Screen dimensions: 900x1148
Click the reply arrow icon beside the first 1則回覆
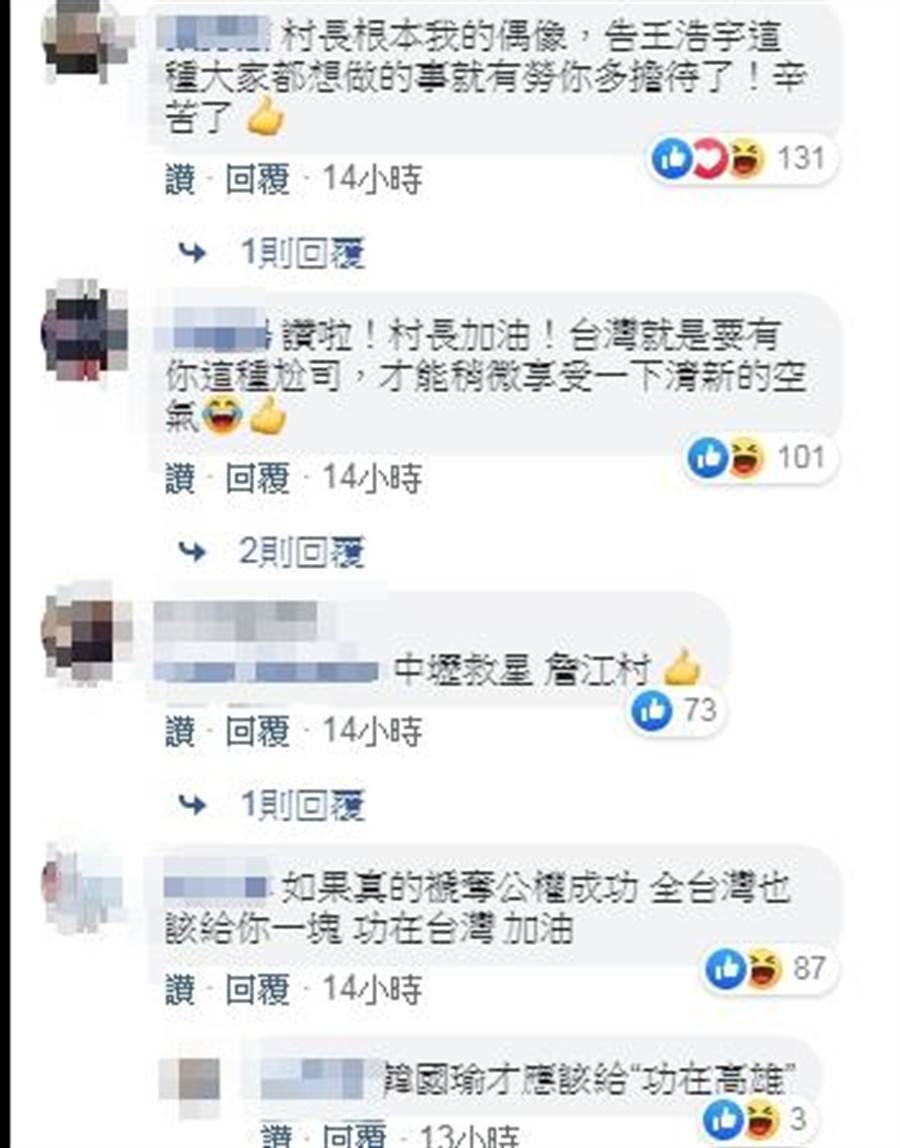pyautogui.click(x=193, y=253)
